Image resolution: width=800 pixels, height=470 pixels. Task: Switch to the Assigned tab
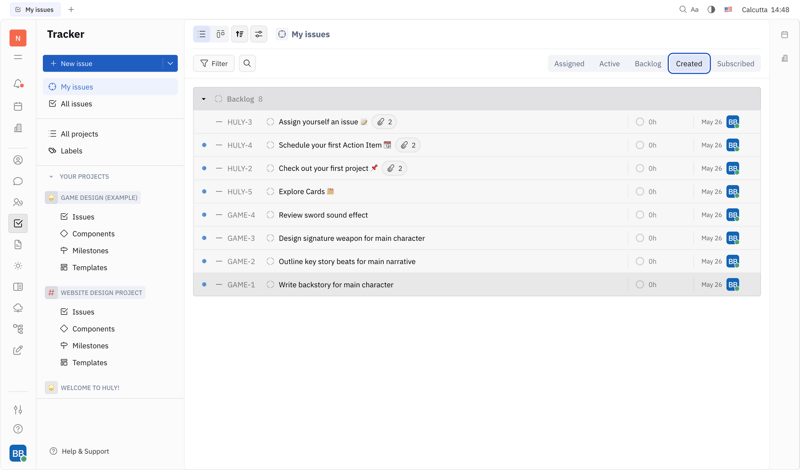click(x=569, y=64)
